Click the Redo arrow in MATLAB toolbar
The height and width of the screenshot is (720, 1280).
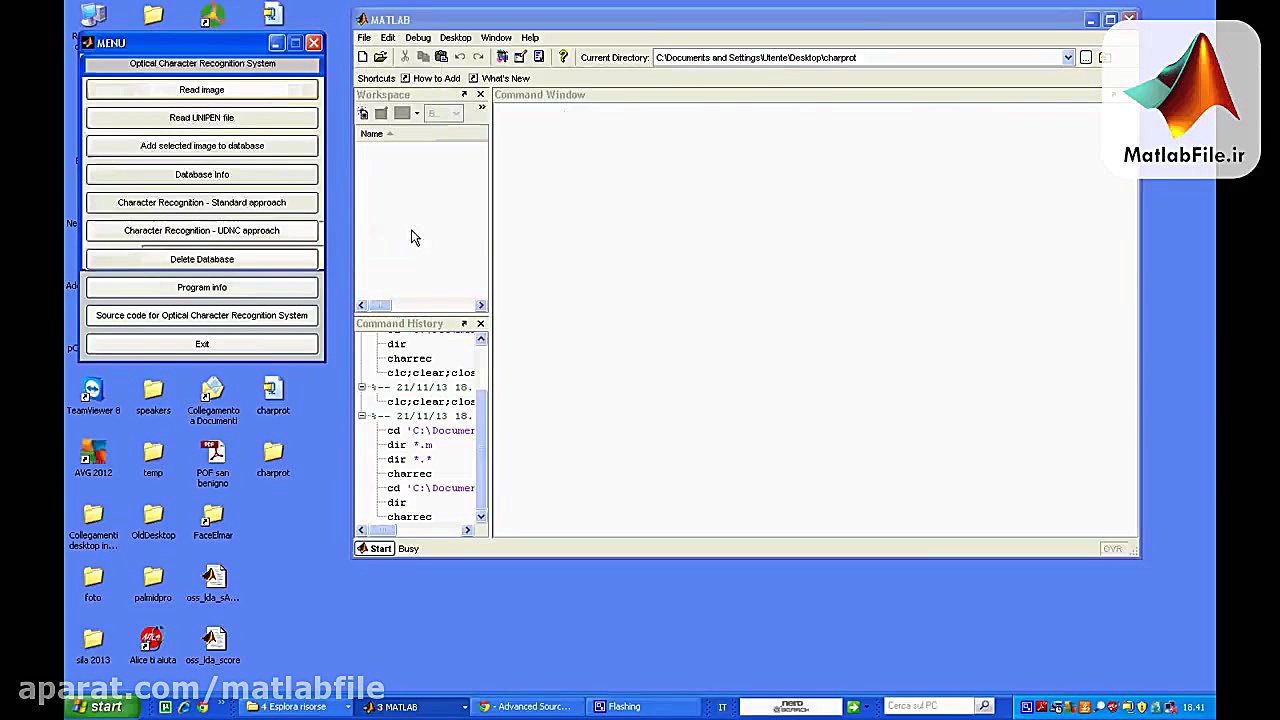coord(478,57)
